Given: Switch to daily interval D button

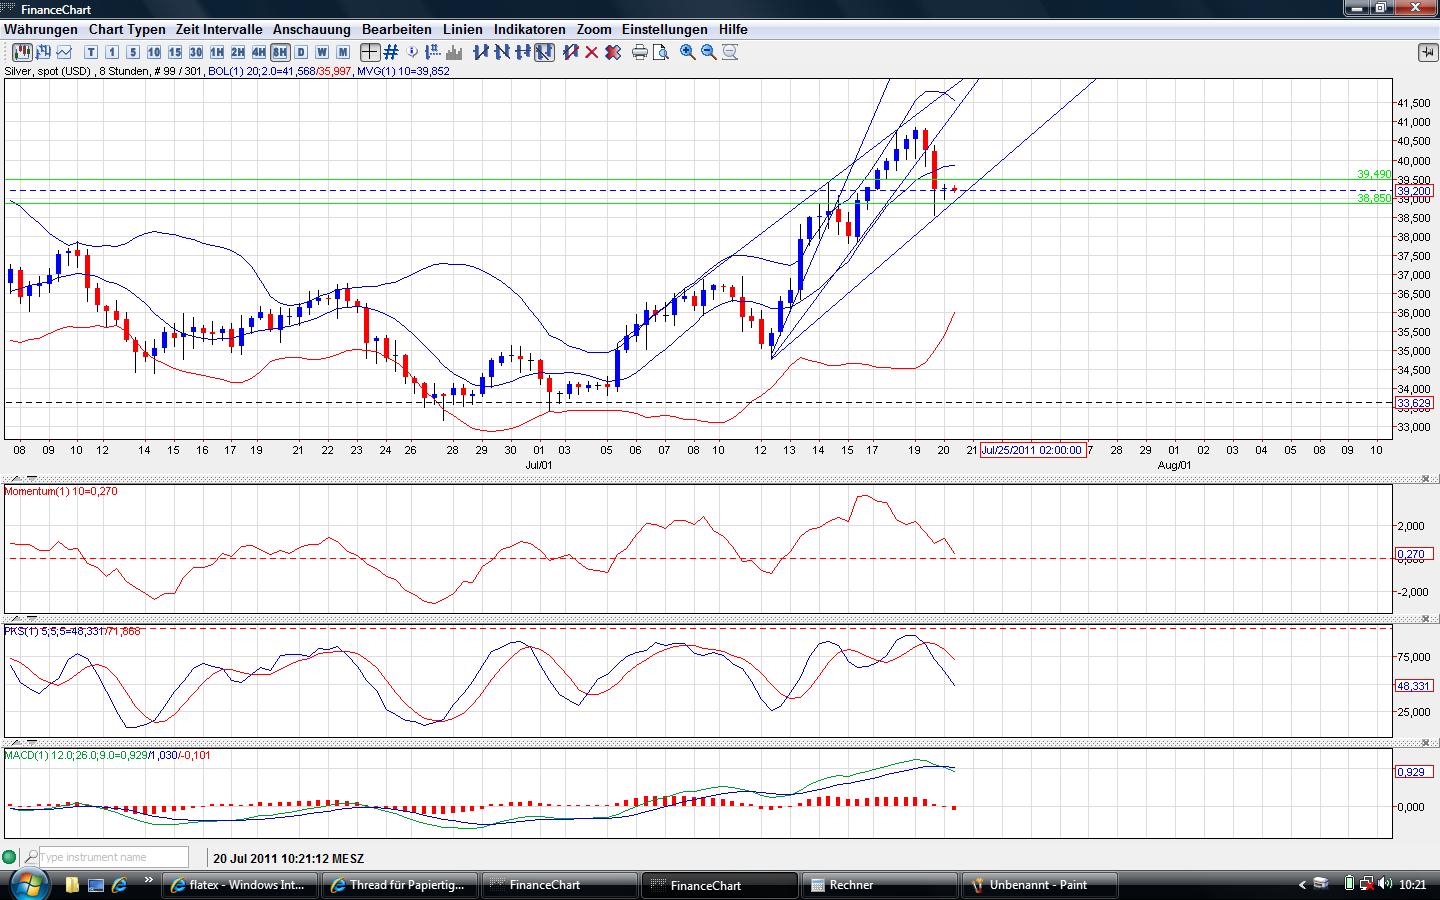Looking at the screenshot, I should pos(301,52).
